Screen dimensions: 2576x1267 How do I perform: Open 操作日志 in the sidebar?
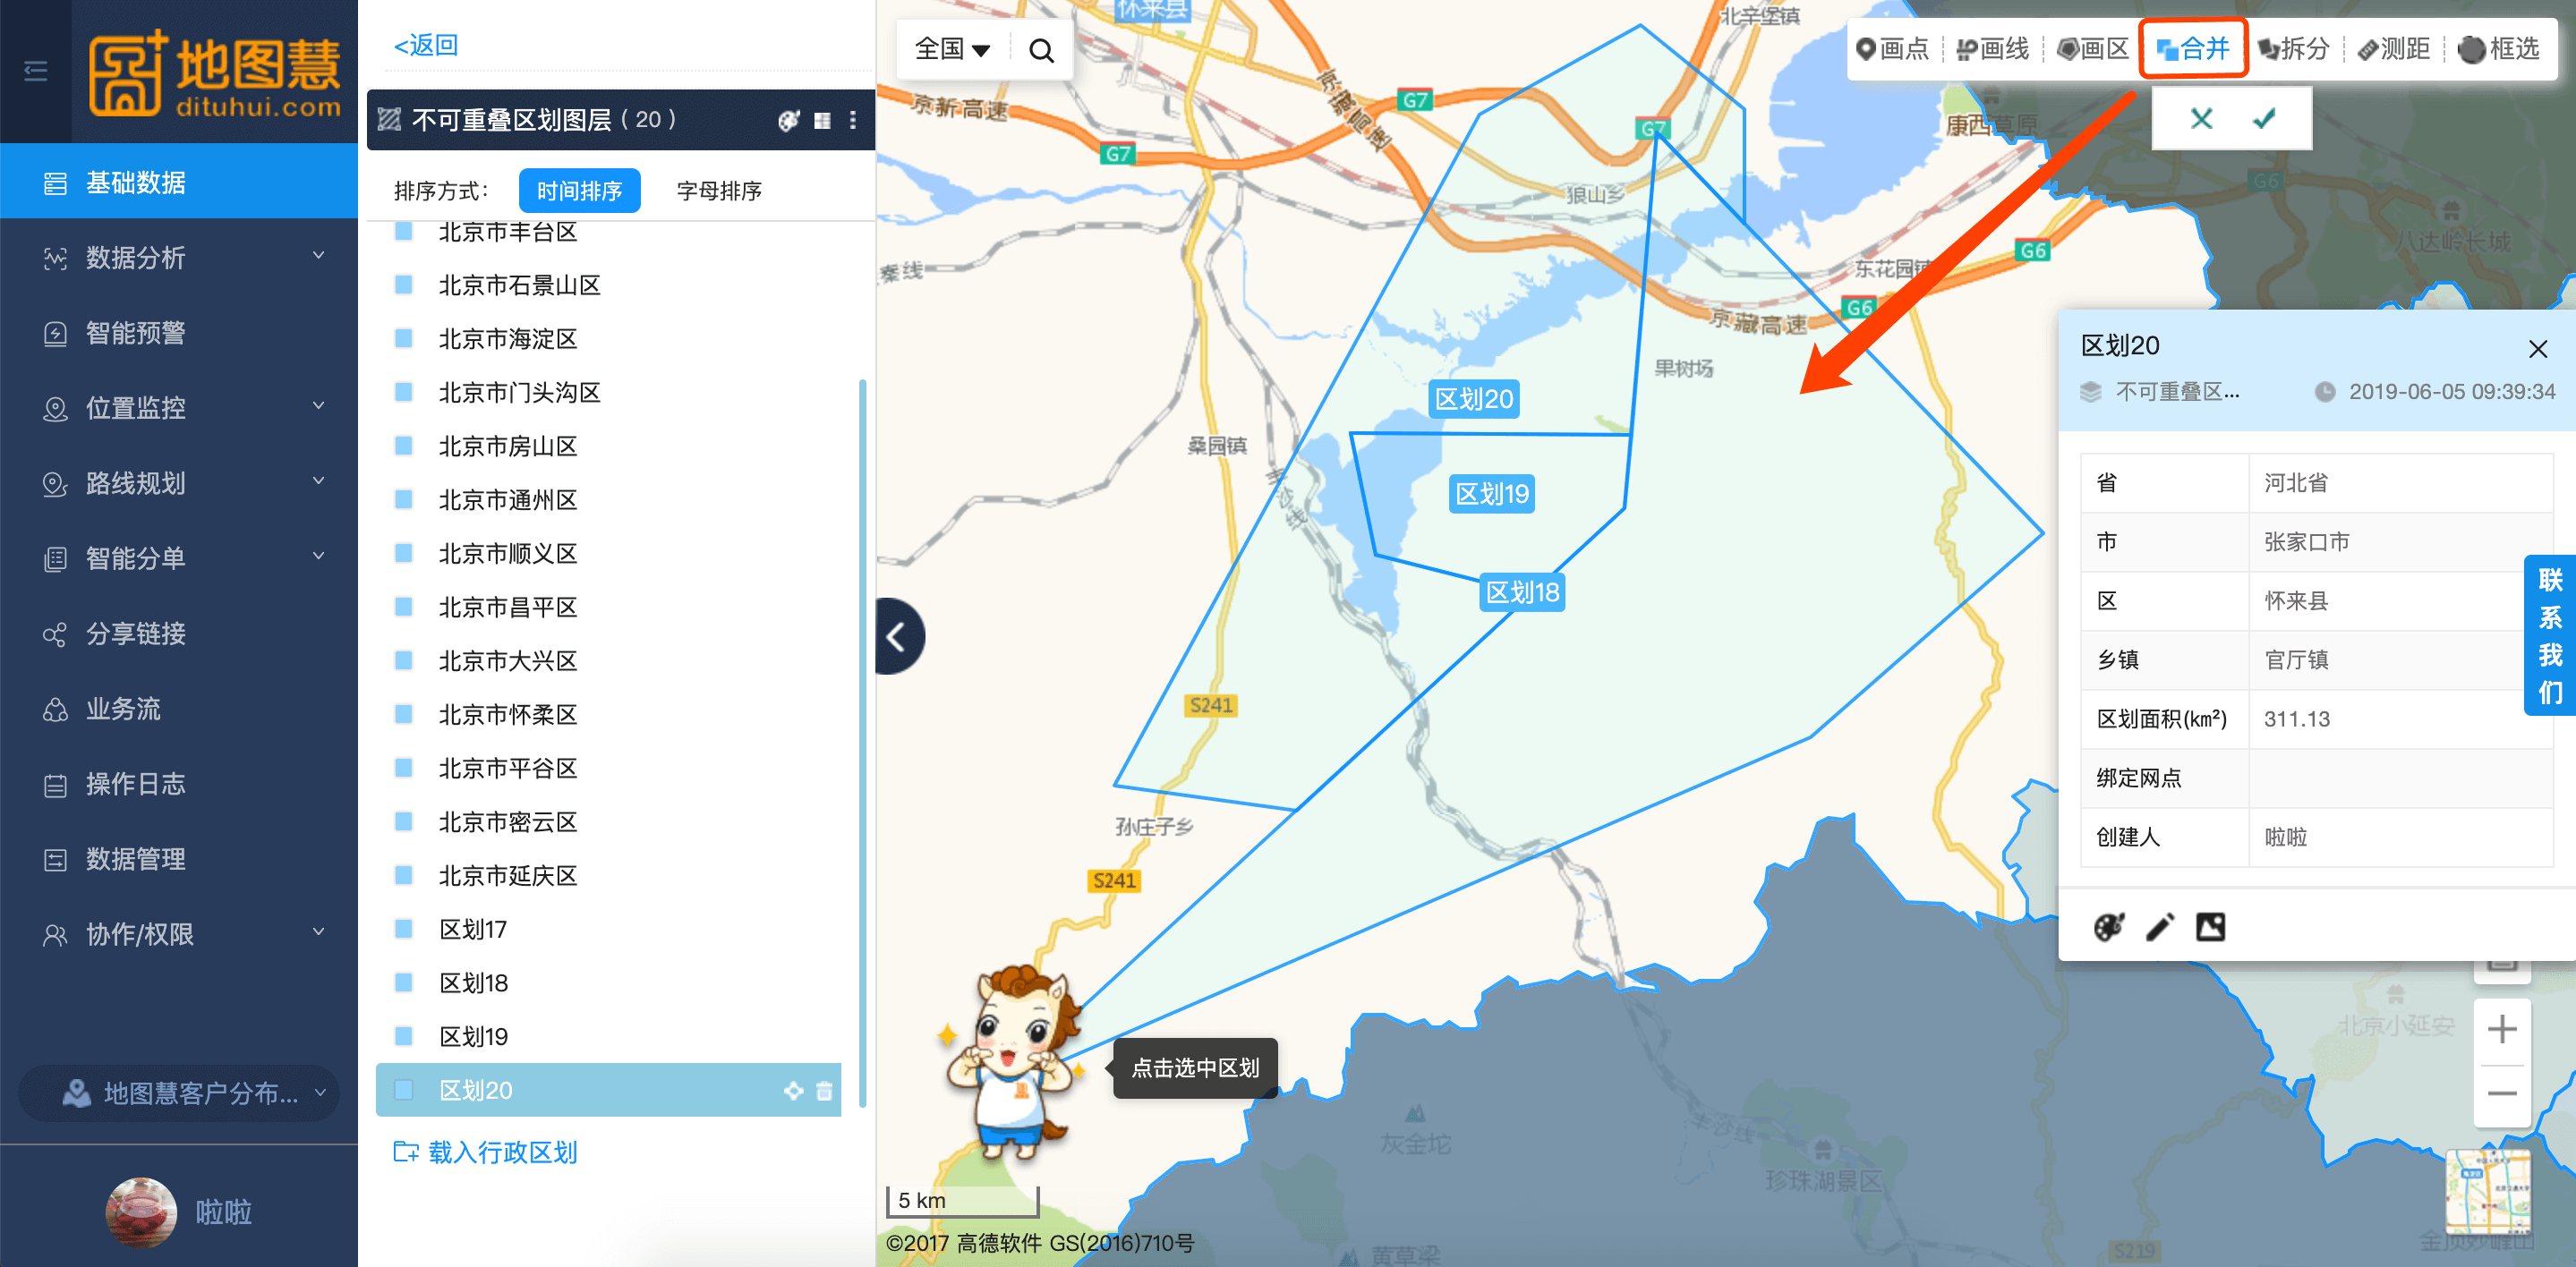[179, 784]
